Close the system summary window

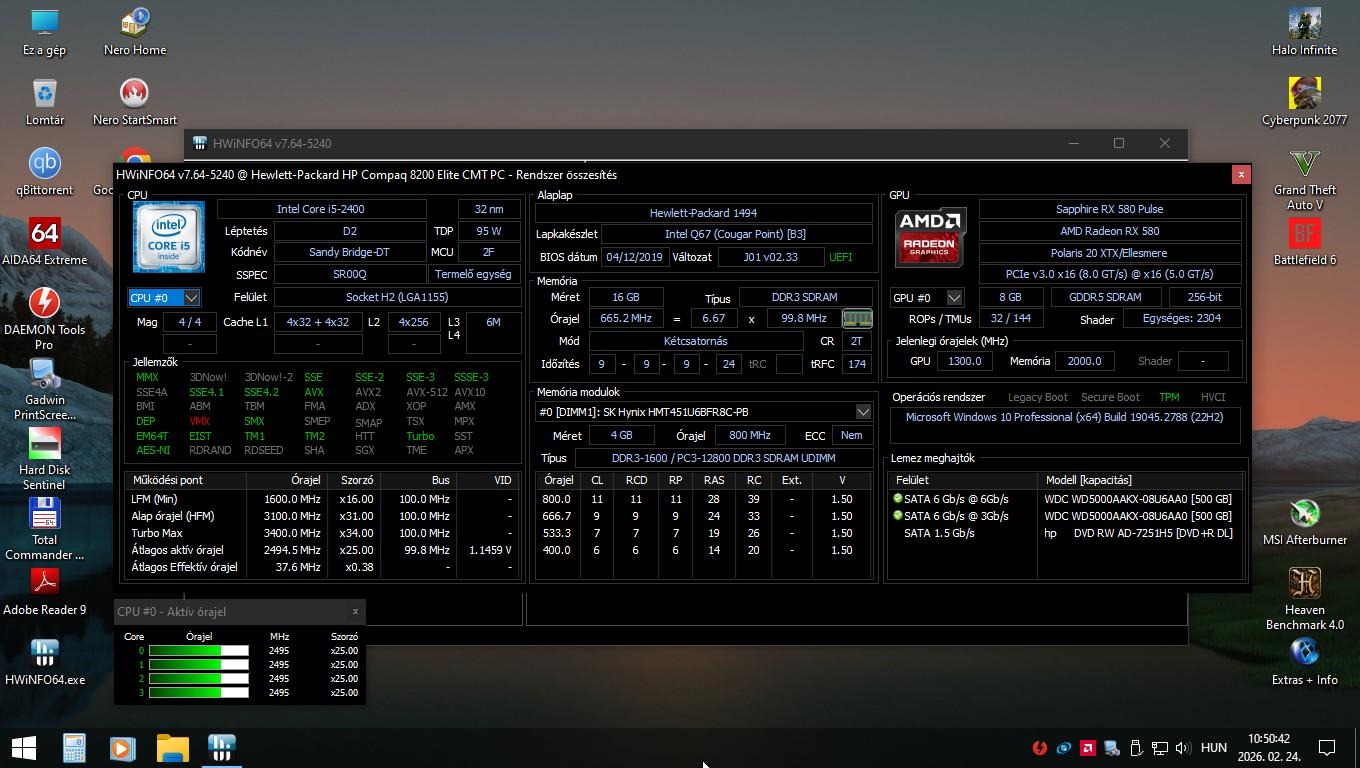1241,174
